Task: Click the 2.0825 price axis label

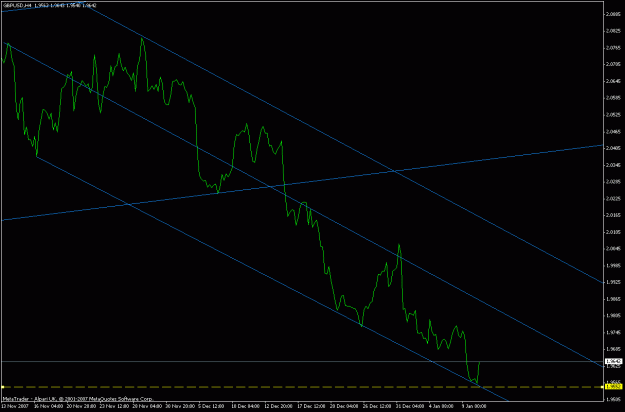Action: (613, 31)
